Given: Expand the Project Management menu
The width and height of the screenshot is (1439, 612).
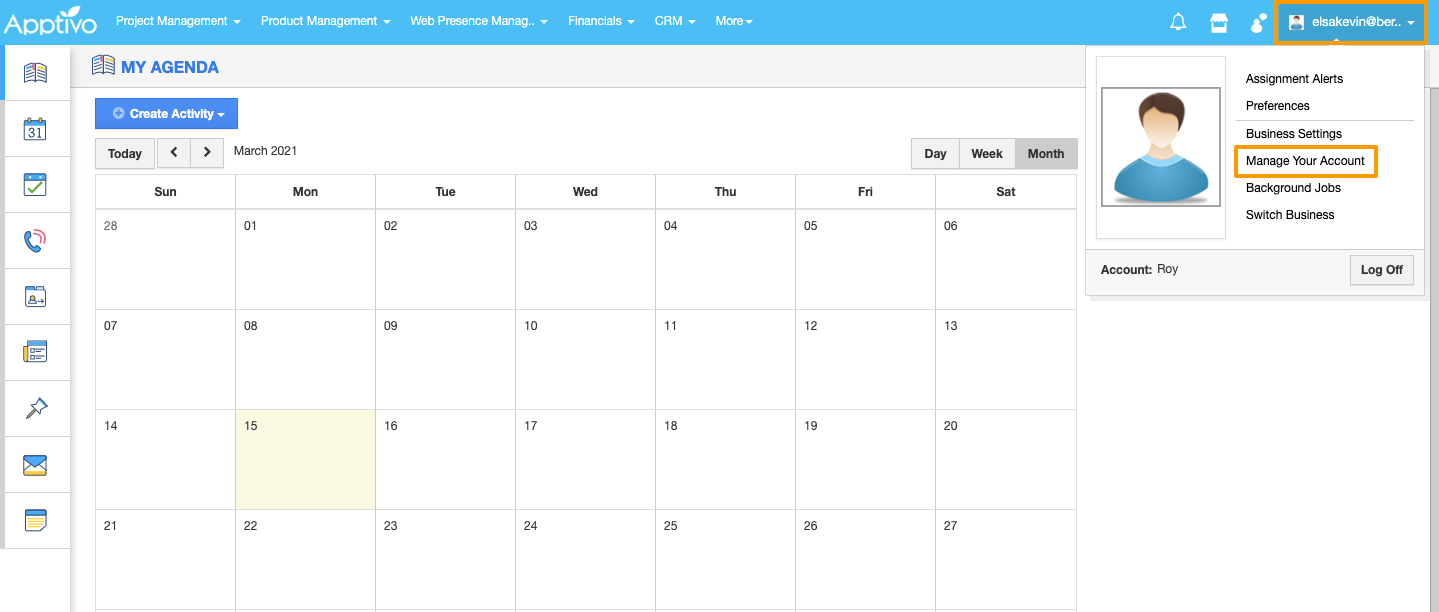Looking at the screenshot, I should pyautogui.click(x=178, y=21).
